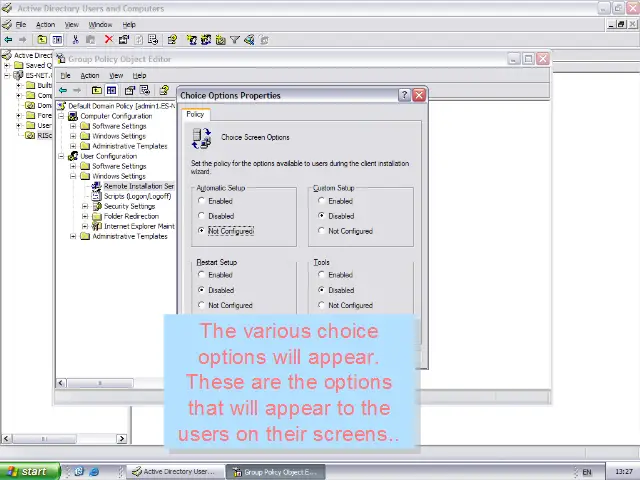Select Tools Disabled radio button

click(x=321, y=290)
